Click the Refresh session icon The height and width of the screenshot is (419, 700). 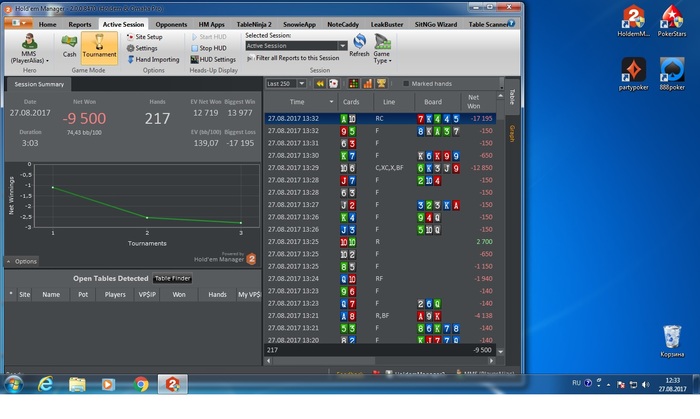coord(359,46)
